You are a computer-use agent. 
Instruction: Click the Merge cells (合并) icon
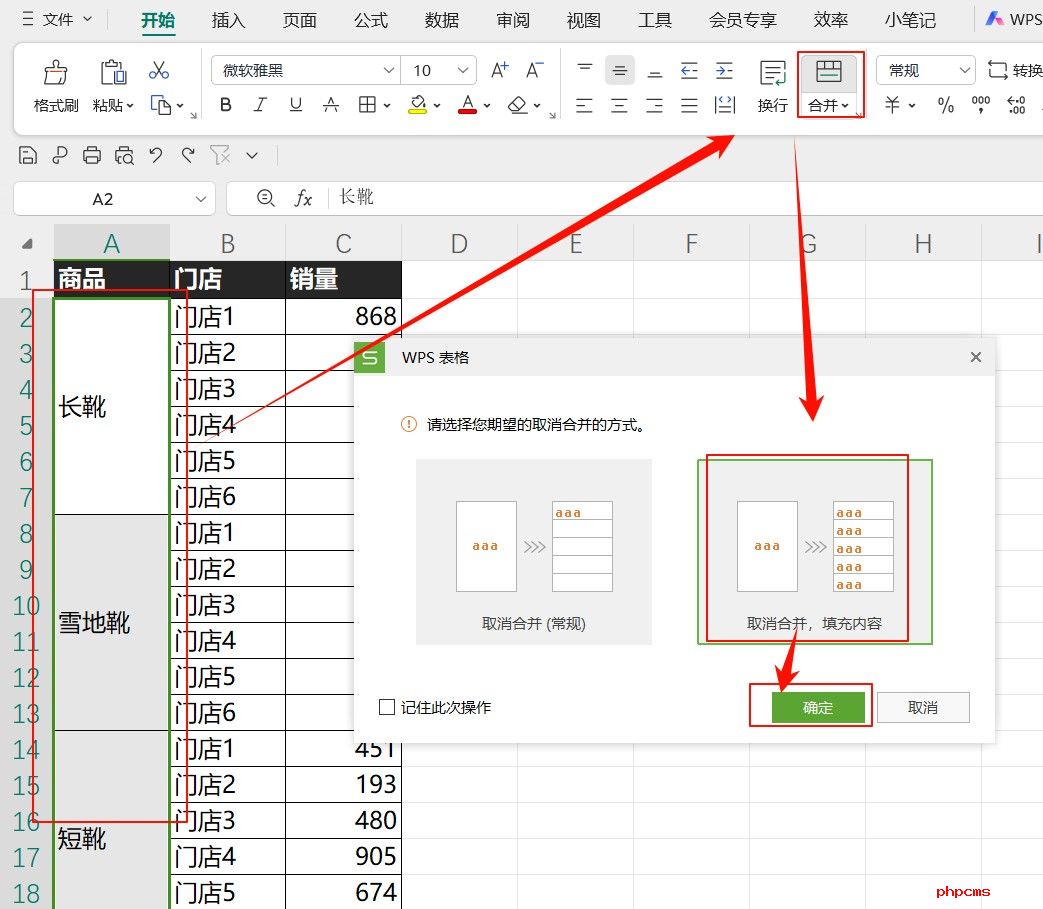(829, 72)
